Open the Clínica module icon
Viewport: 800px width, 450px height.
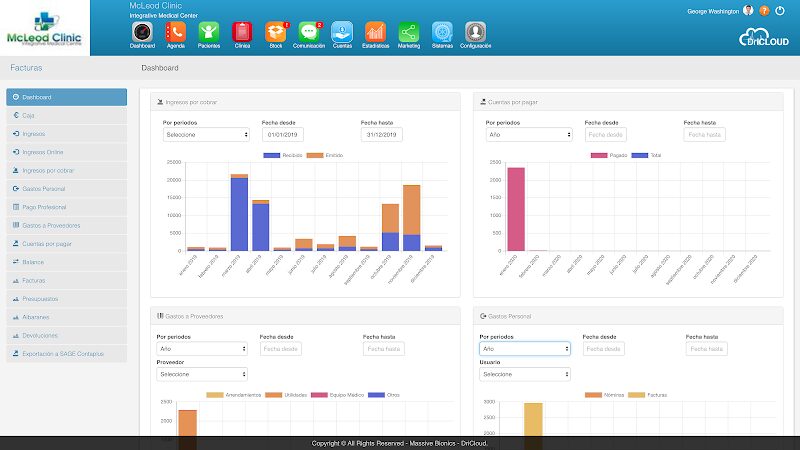[242, 32]
